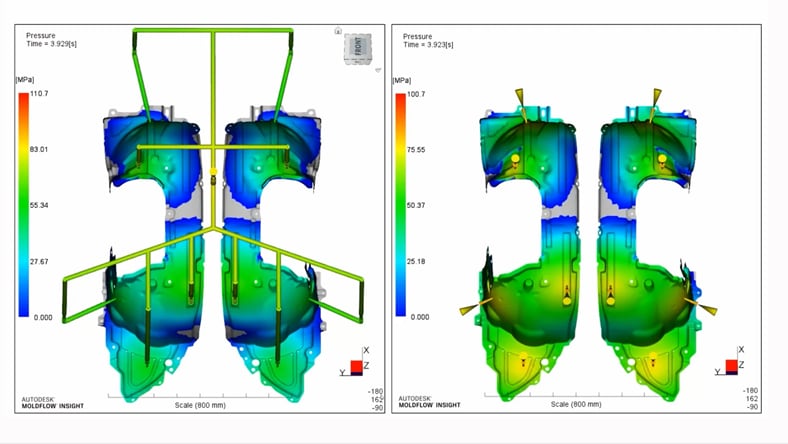Click the right panel XYZ axis triad
788x444 pixels.
[730, 362]
